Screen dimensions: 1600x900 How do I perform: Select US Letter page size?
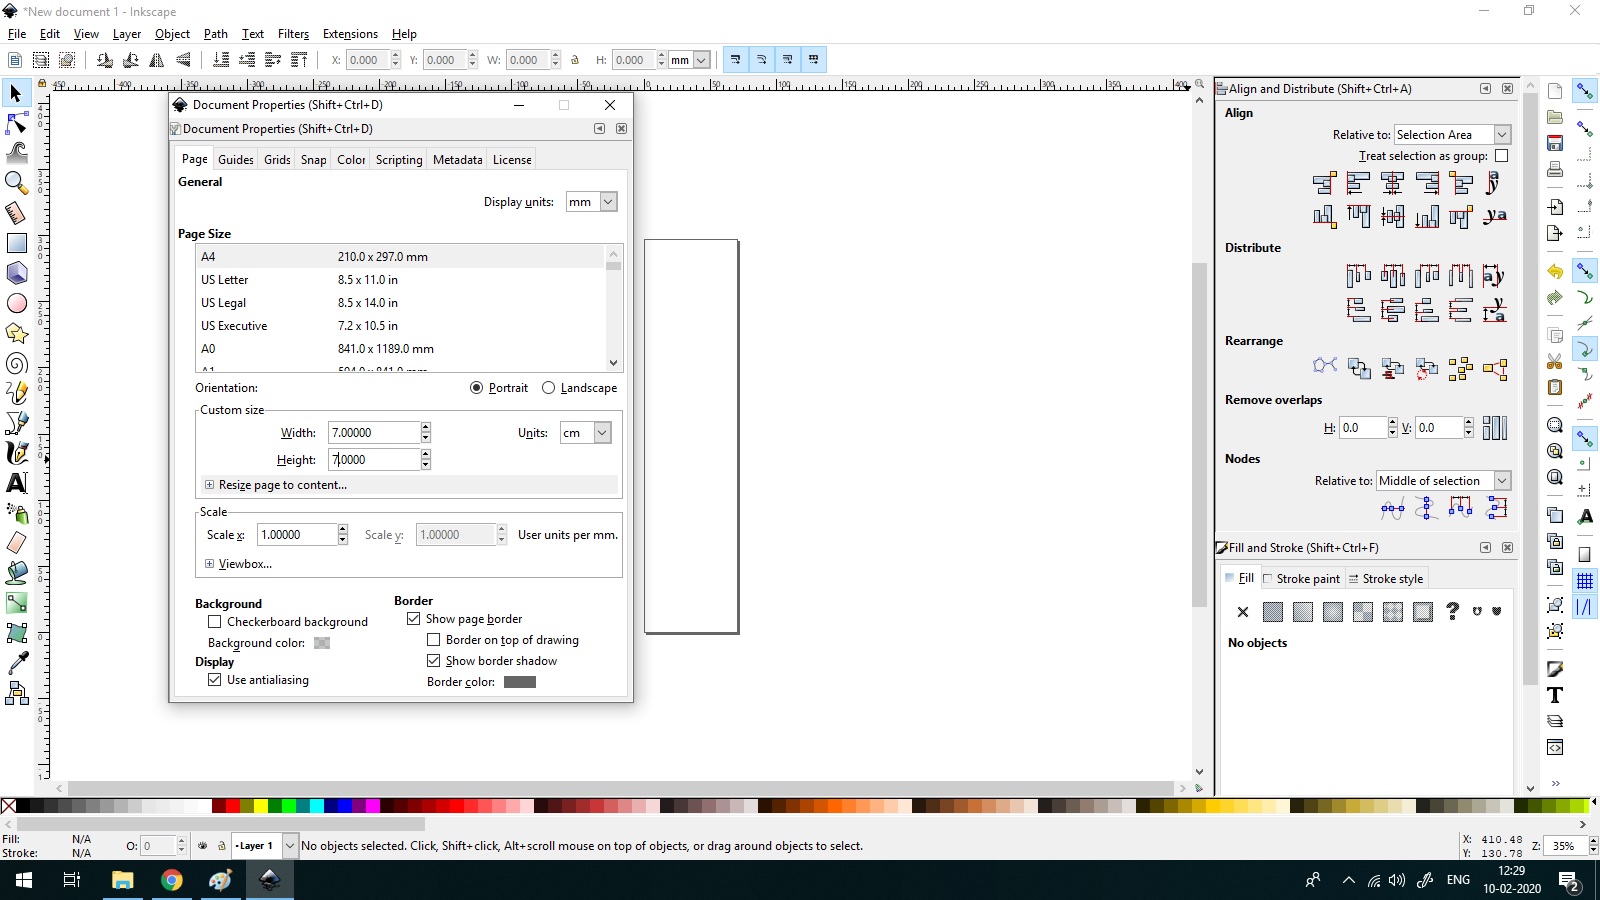(x=401, y=280)
